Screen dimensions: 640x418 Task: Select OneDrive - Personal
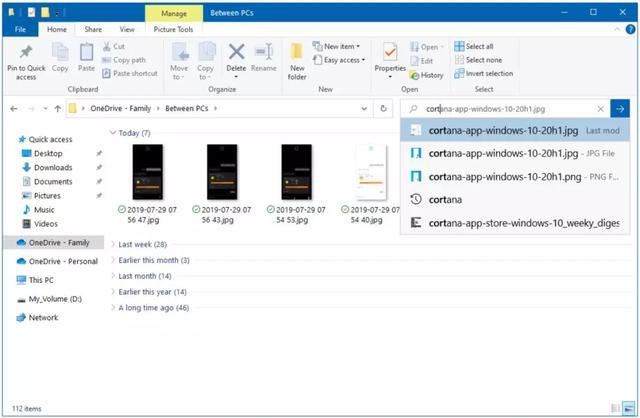[x=57, y=261]
